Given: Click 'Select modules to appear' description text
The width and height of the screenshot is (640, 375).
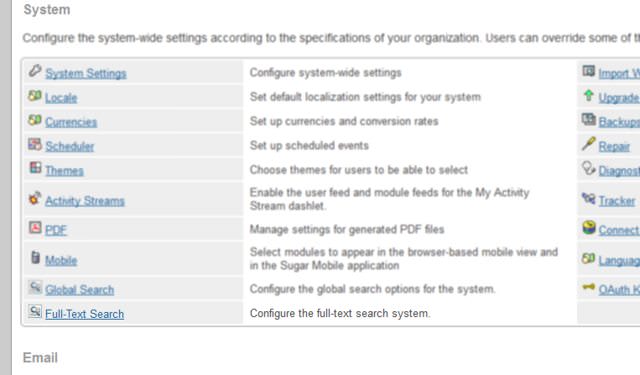Looking at the screenshot, I should click(x=404, y=259).
